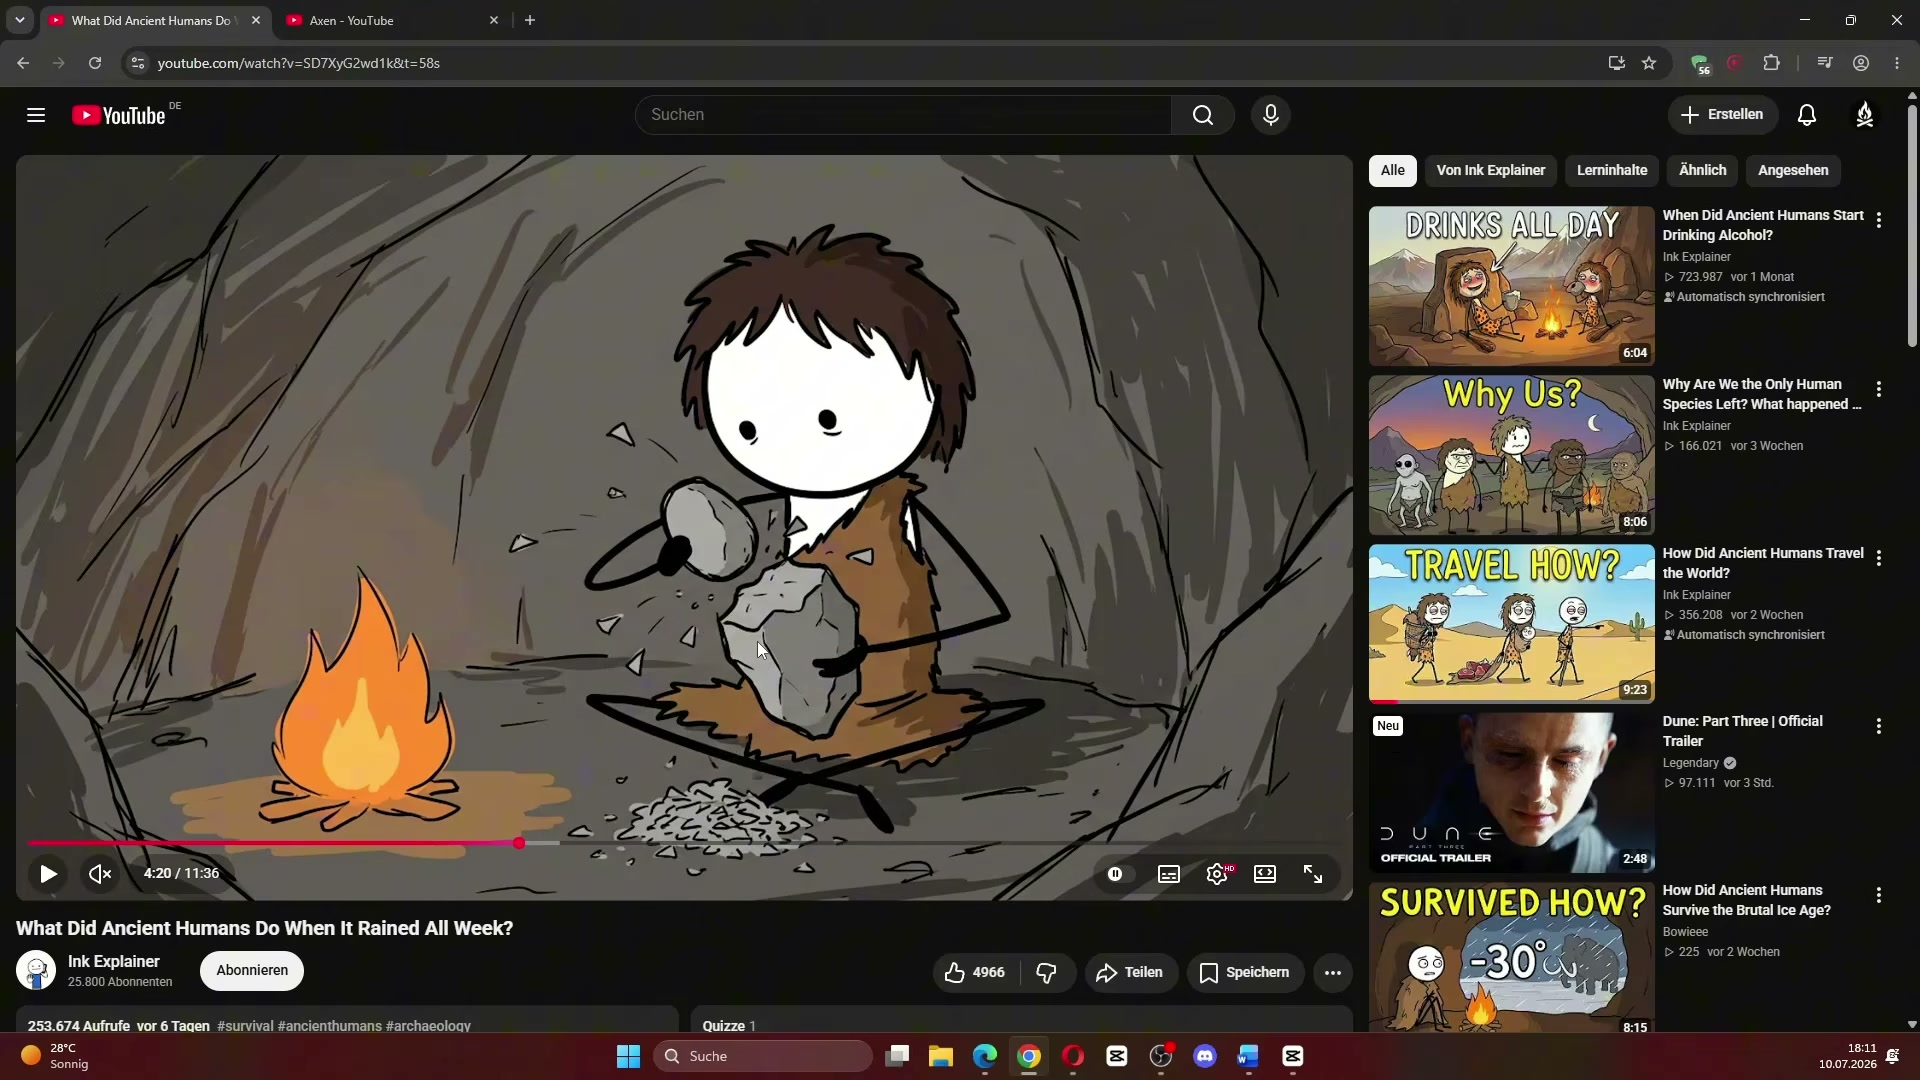1920x1080 pixels.
Task: Dislike the video
Action: [1047, 972]
